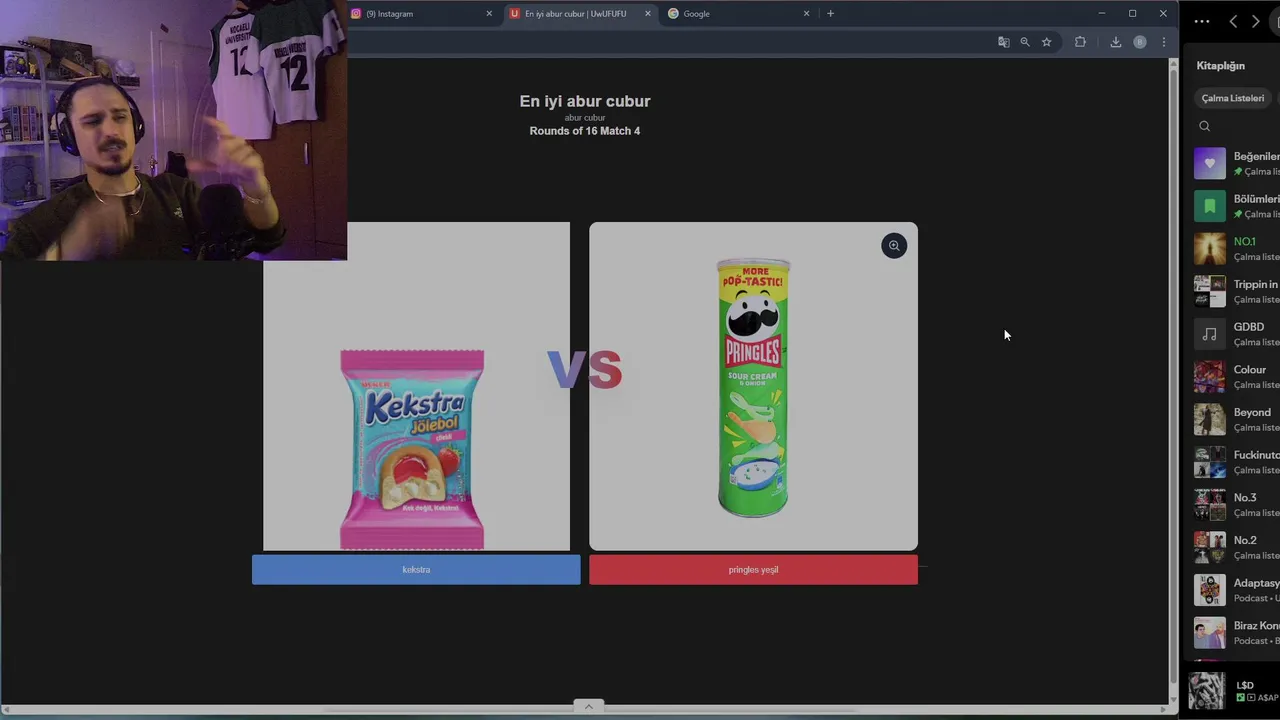
Task: Open the Fuckinuto playlist
Action: [x=1237, y=462]
